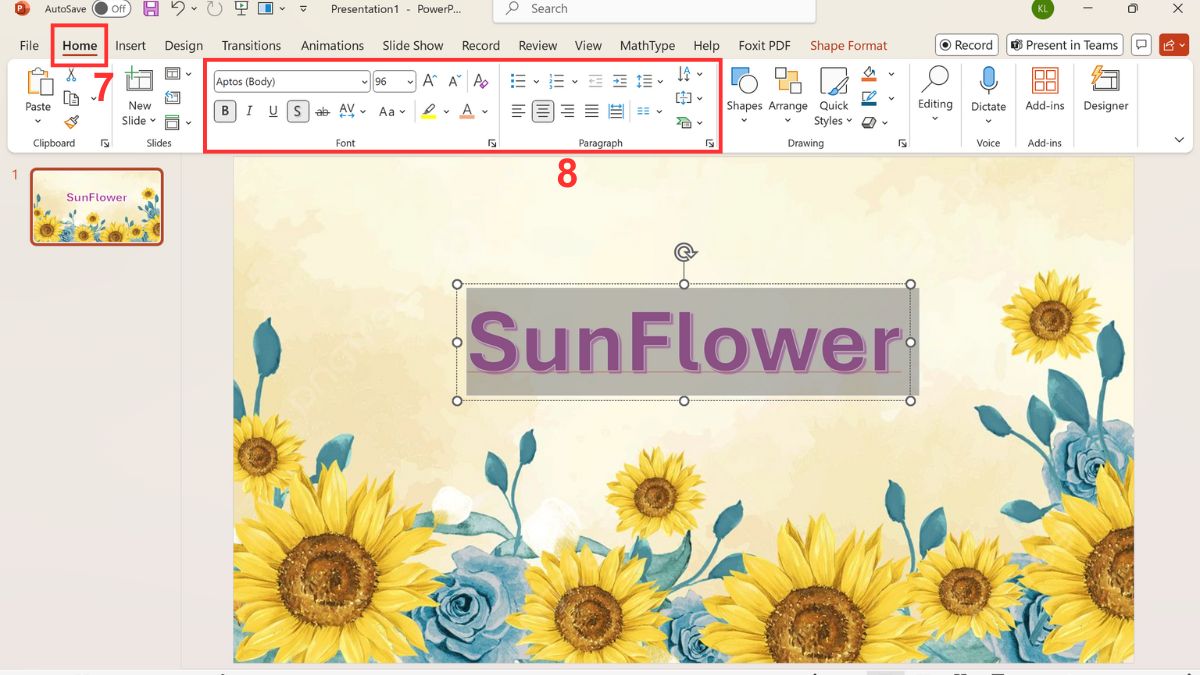
Task: Increase font size with the larger A
Action: (x=429, y=81)
